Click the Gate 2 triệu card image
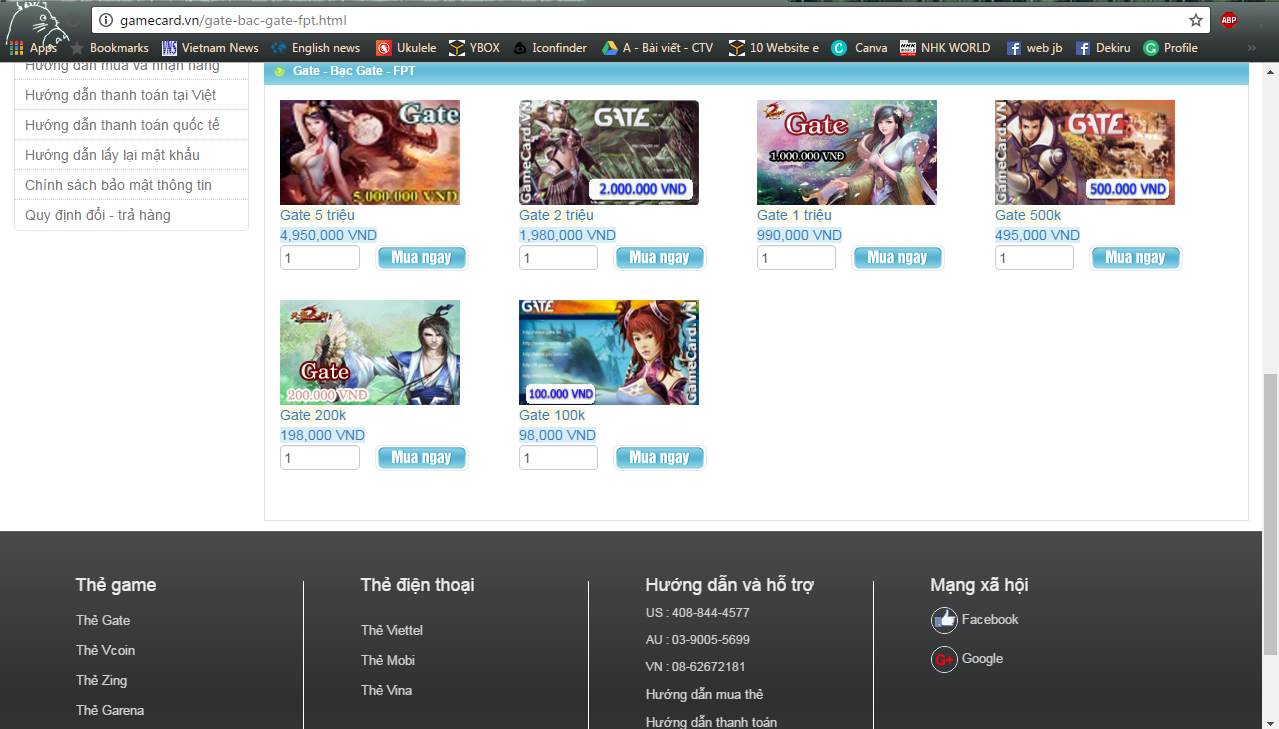 (609, 152)
